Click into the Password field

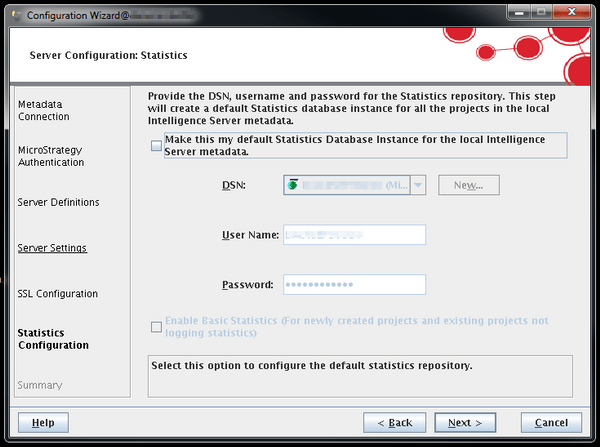tap(354, 284)
